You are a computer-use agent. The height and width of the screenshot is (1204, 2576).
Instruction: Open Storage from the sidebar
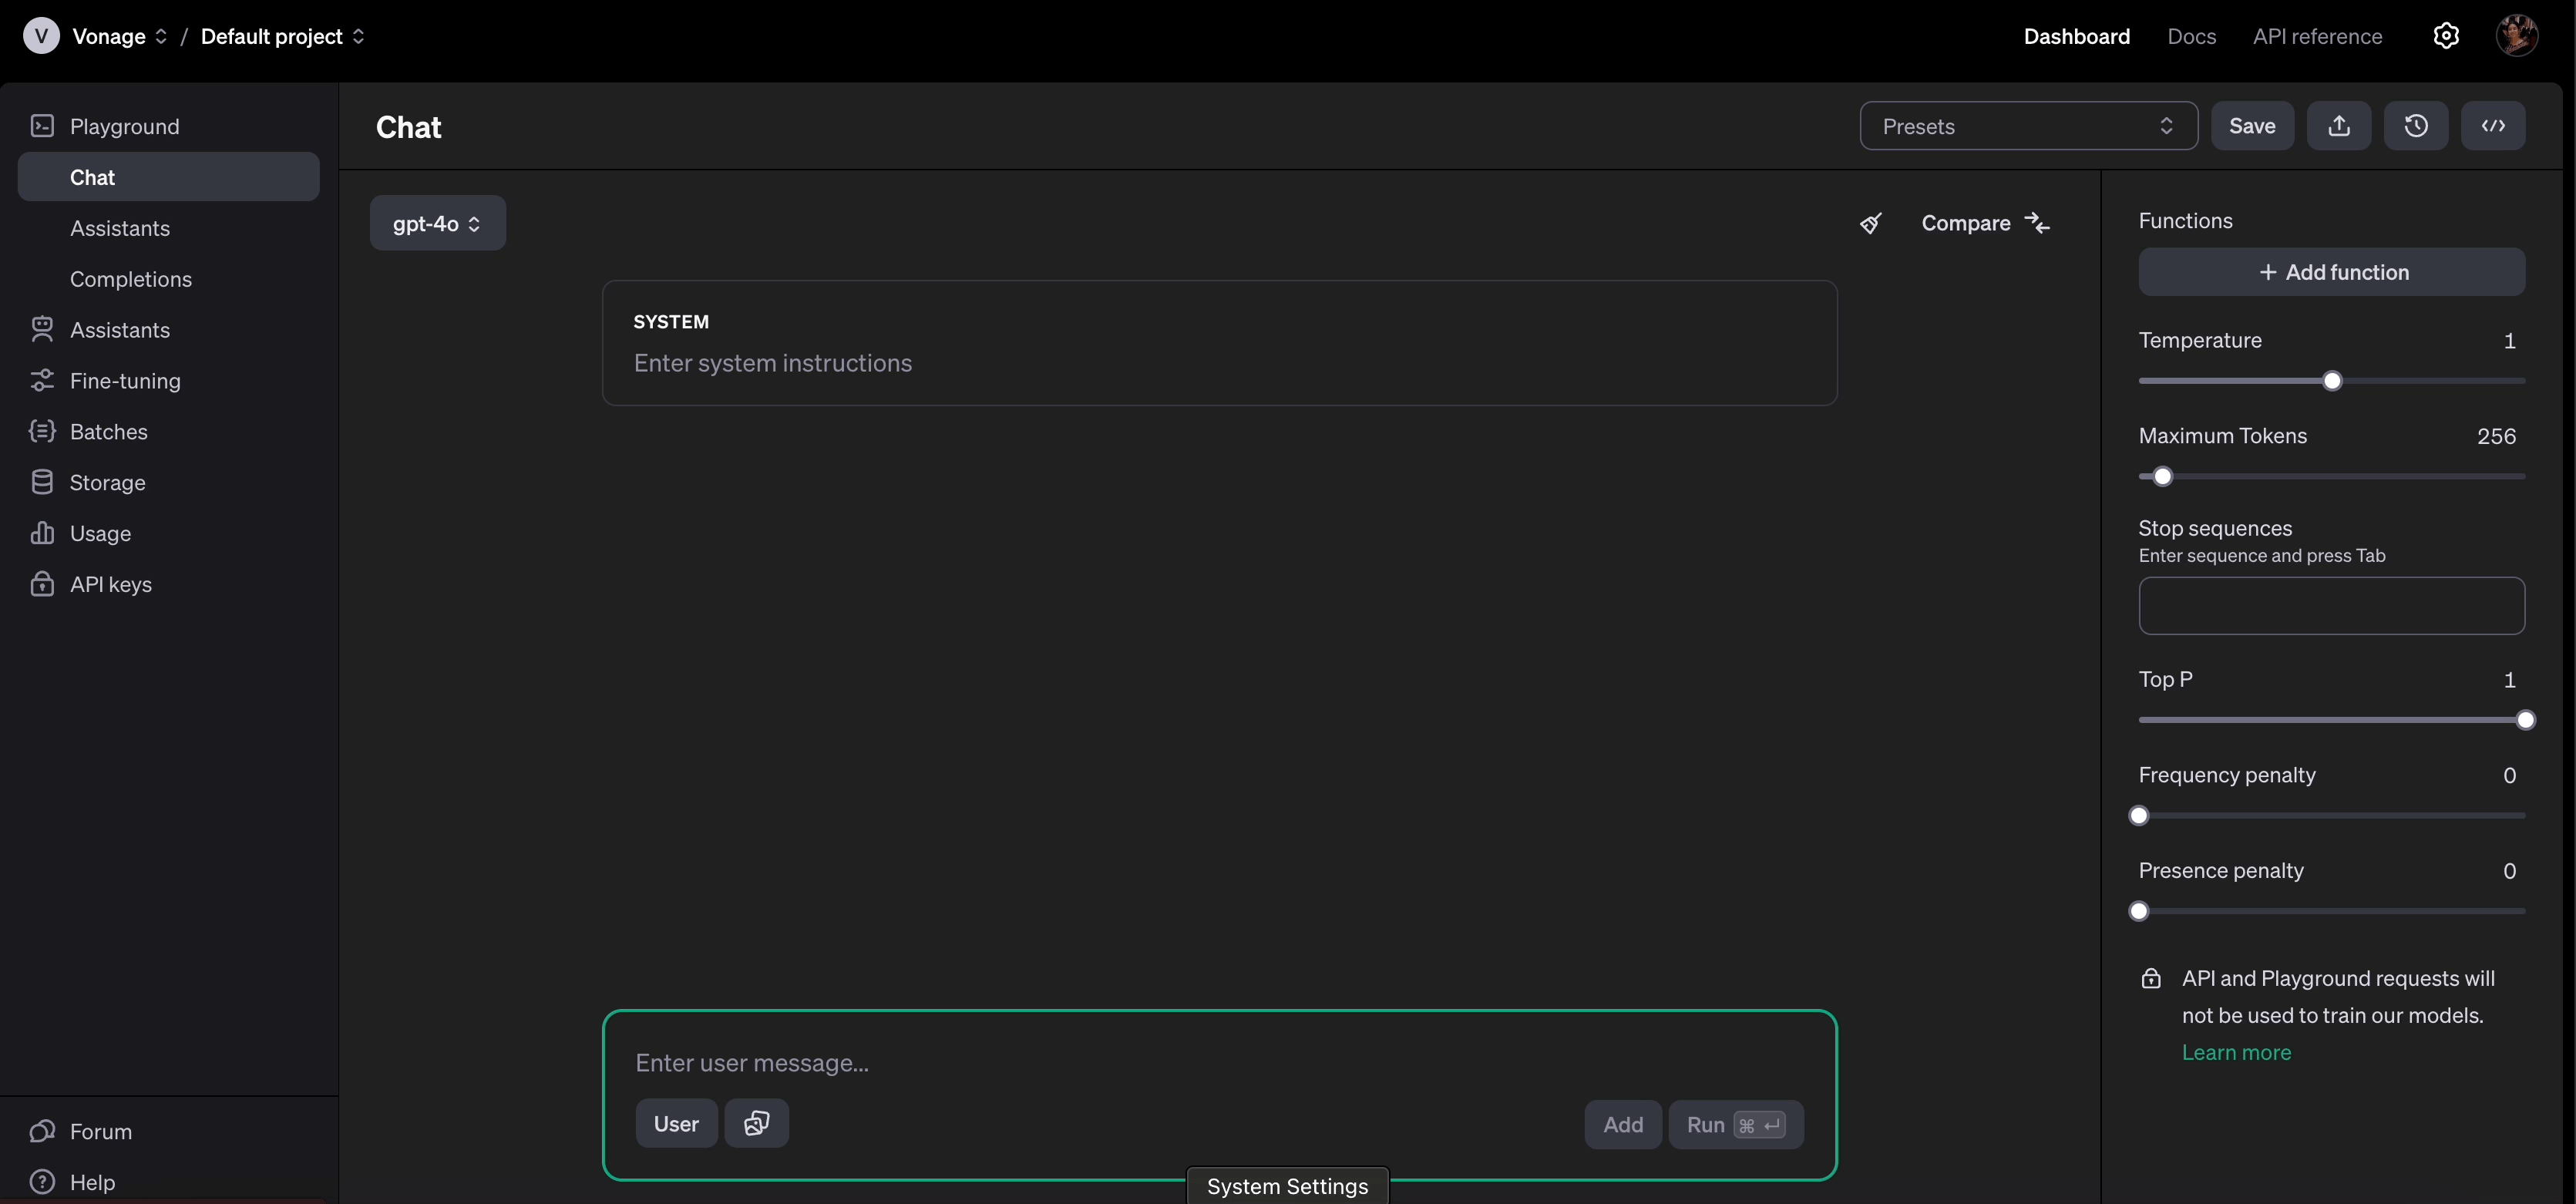tap(107, 483)
